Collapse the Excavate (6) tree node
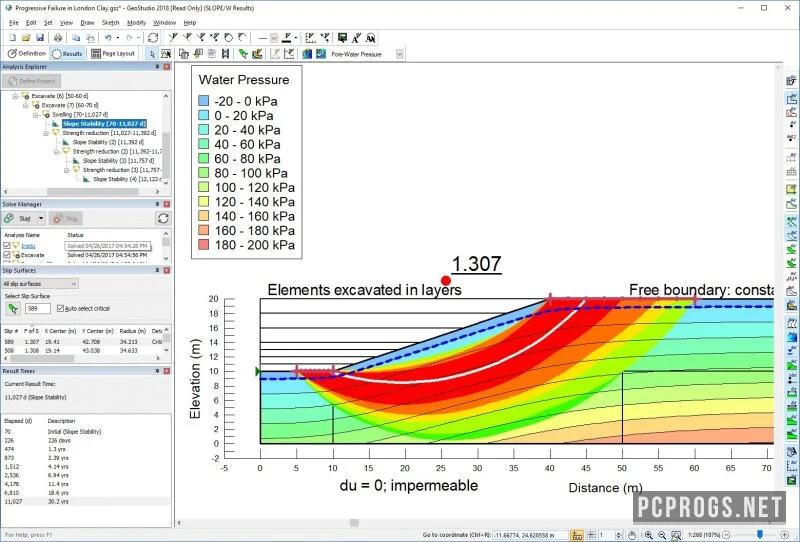Image resolution: width=800 pixels, height=542 pixels. [15, 96]
